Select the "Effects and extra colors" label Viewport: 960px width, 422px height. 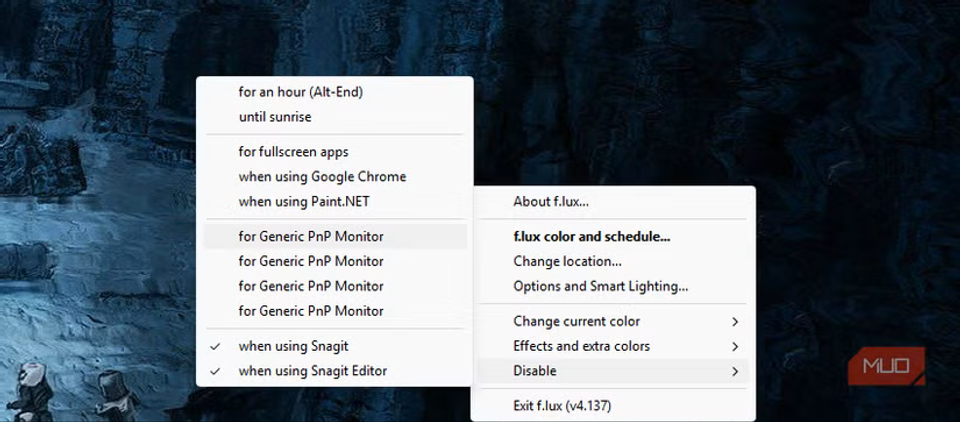point(581,346)
